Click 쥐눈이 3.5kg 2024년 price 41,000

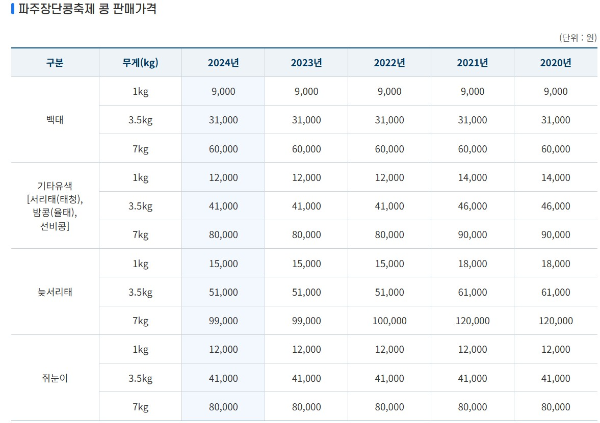click(223, 378)
